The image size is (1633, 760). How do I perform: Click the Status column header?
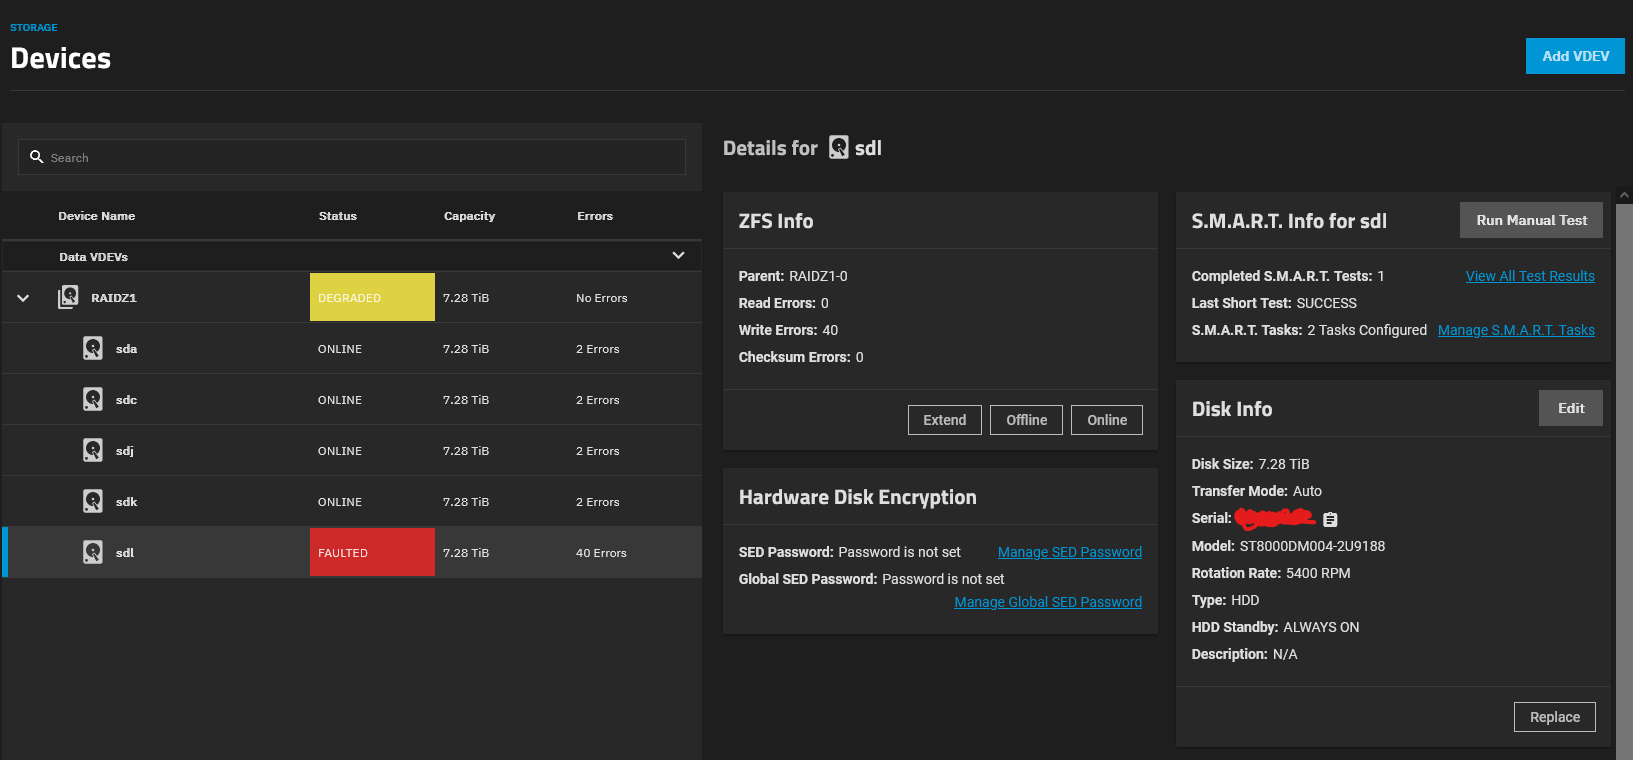click(x=338, y=216)
